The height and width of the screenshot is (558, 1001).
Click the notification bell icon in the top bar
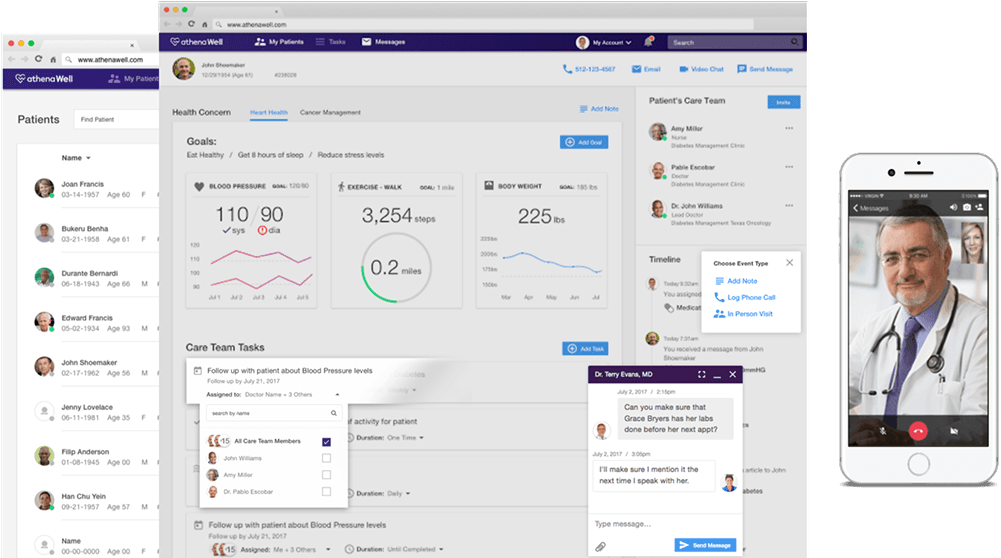coord(649,42)
